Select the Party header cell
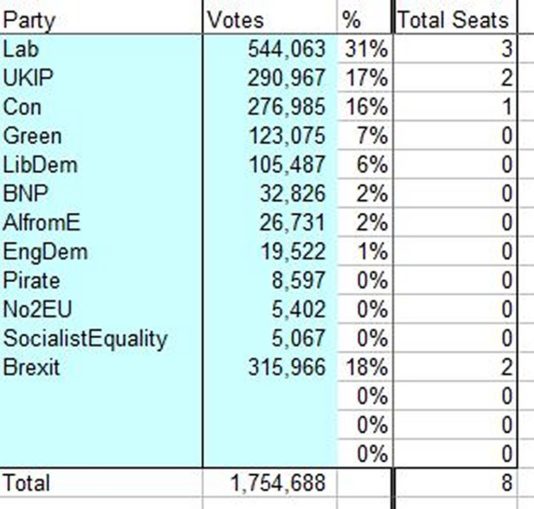The width and height of the screenshot is (534, 509). tap(101, 19)
